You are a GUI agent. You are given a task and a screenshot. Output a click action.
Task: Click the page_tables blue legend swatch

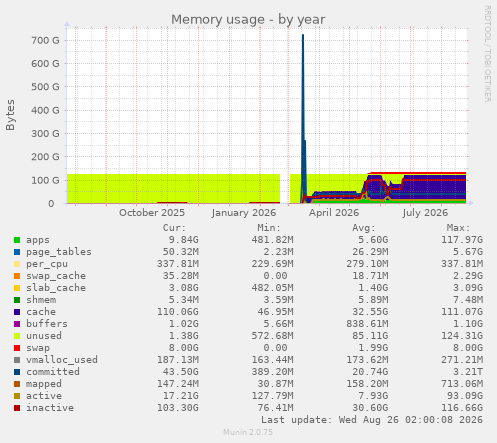17,252
